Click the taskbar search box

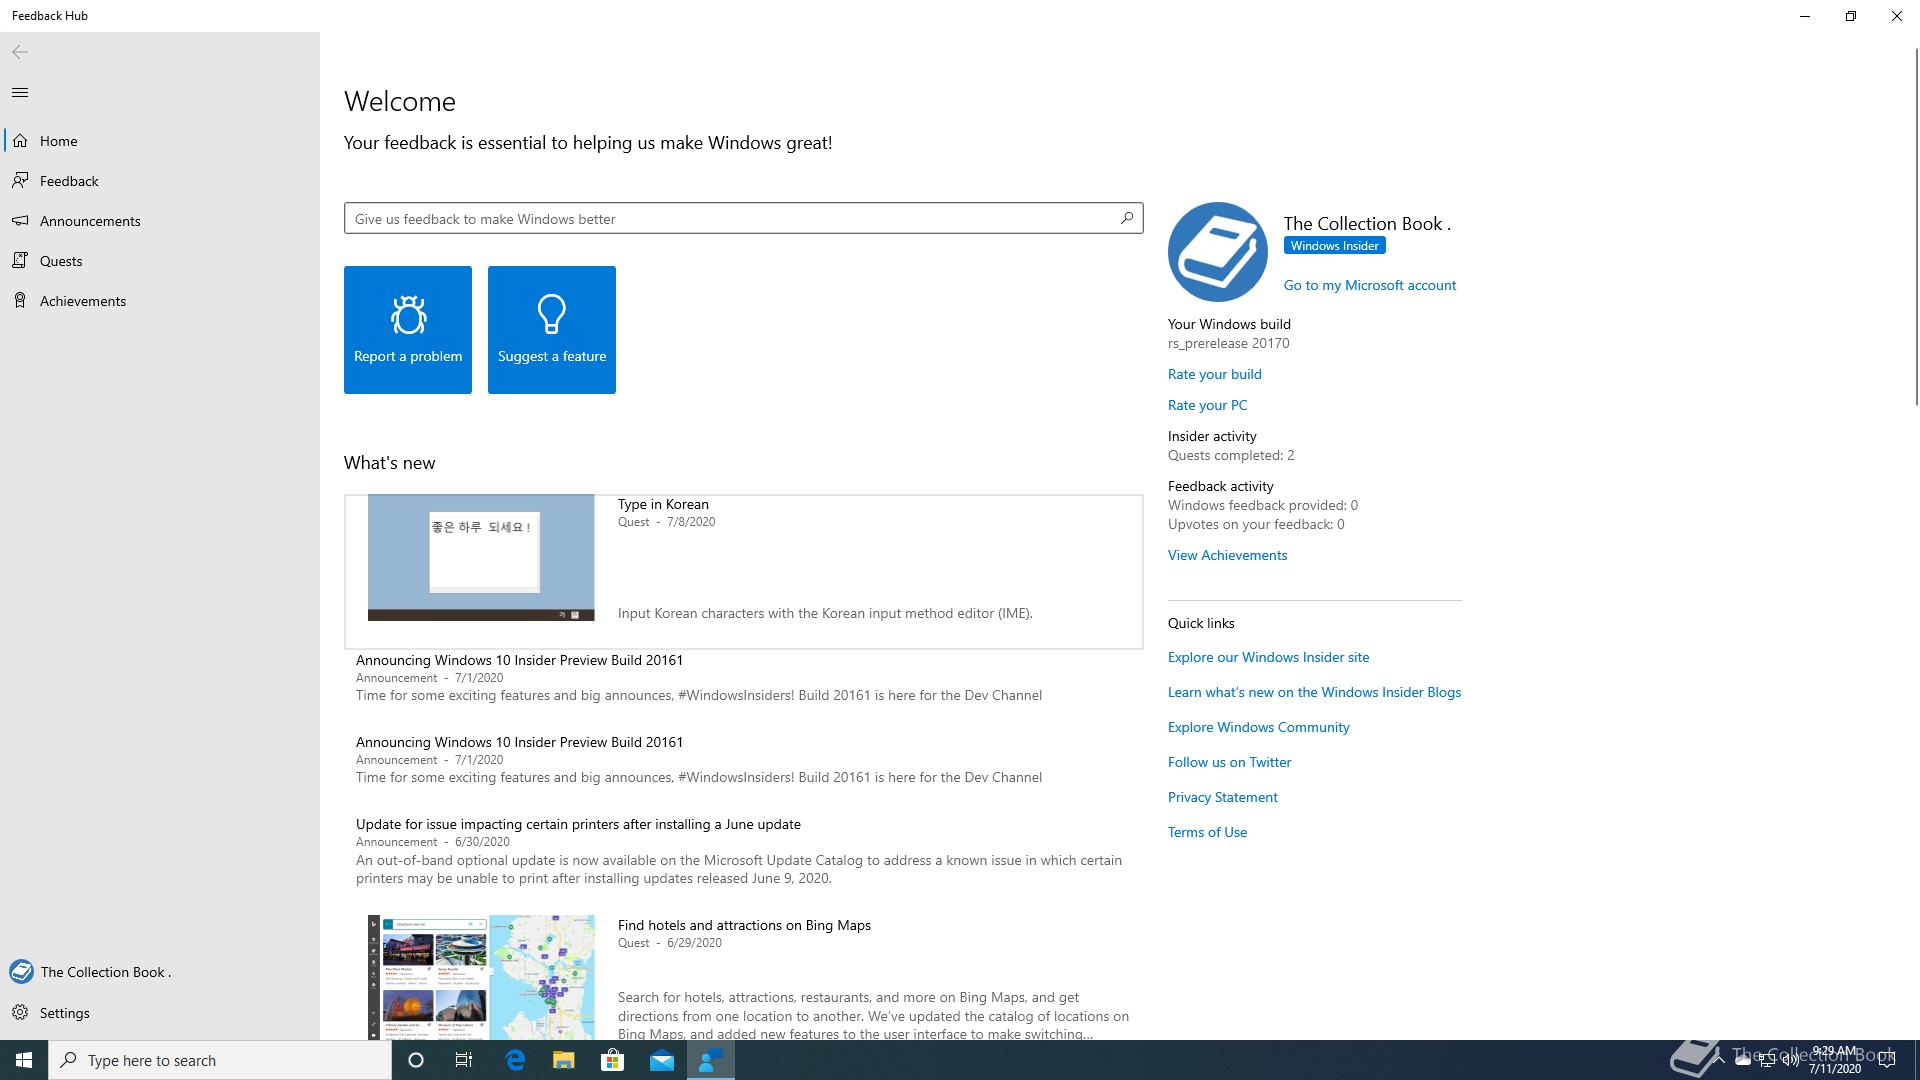tap(220, 1060)
